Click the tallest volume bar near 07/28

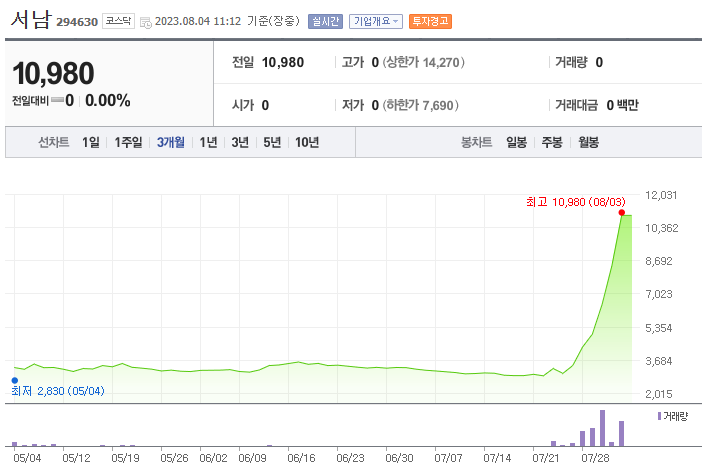point(602,428)
